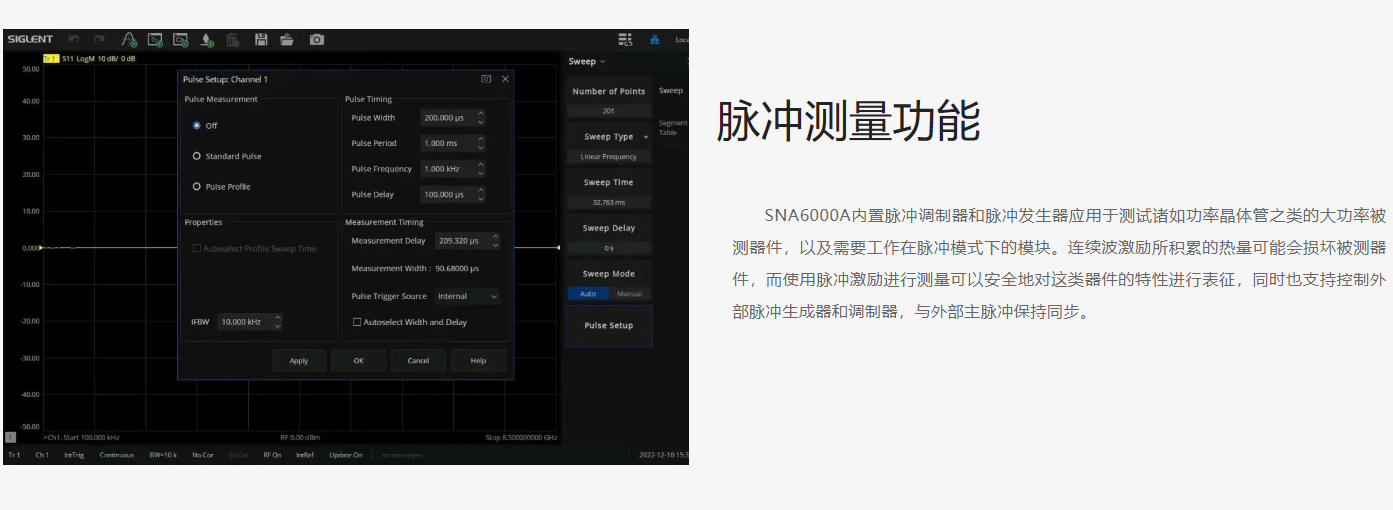Click IntTrig in status bar
This screenshot has height=510, width=1393.
coord(75,455)
